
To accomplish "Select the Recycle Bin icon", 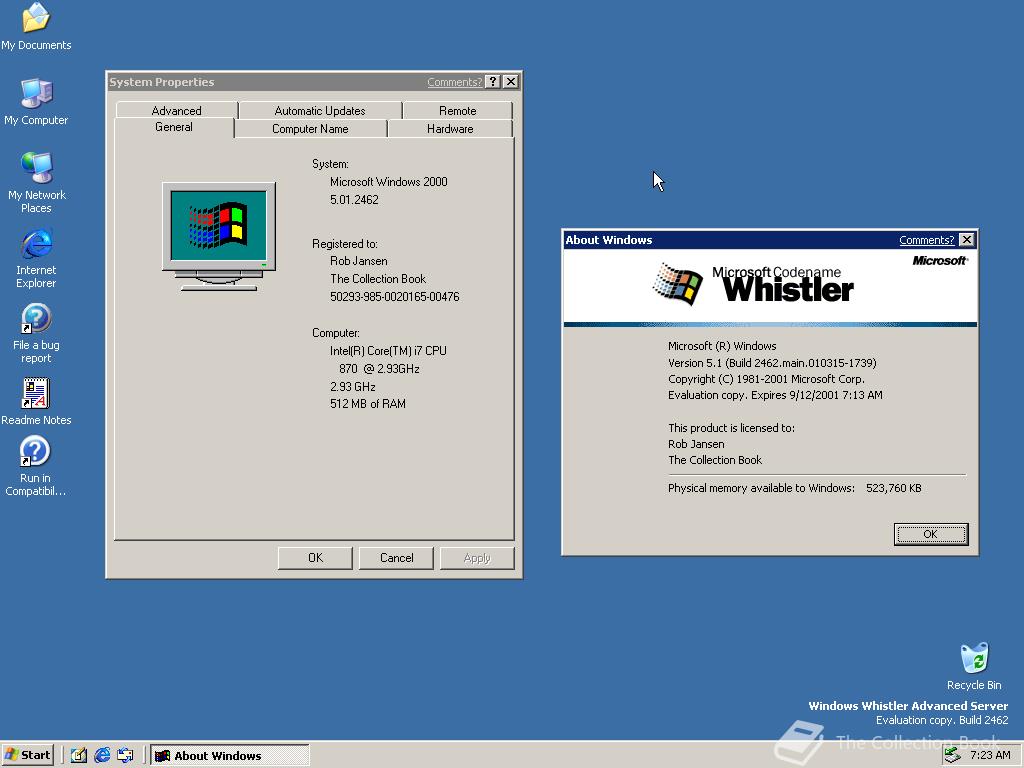I will (974, 666).
